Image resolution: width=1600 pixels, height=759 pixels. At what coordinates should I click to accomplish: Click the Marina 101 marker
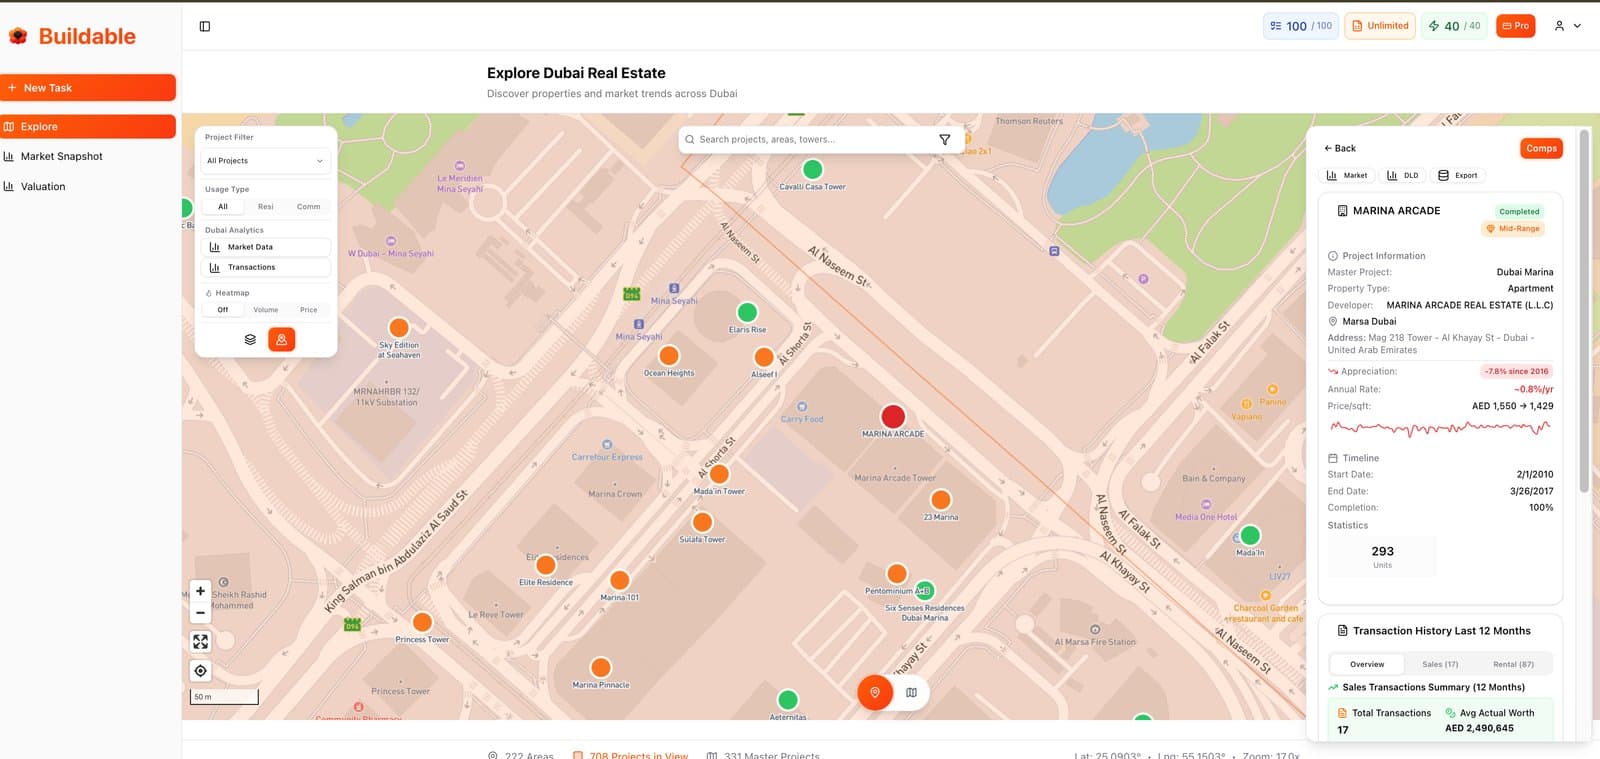[620, 580]
